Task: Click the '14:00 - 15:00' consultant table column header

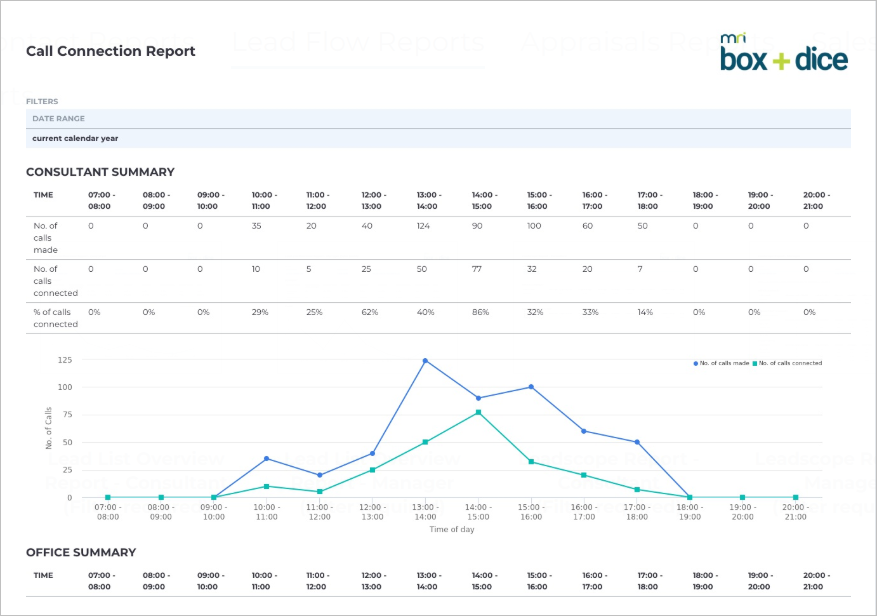Action: (x=484, y=200)
